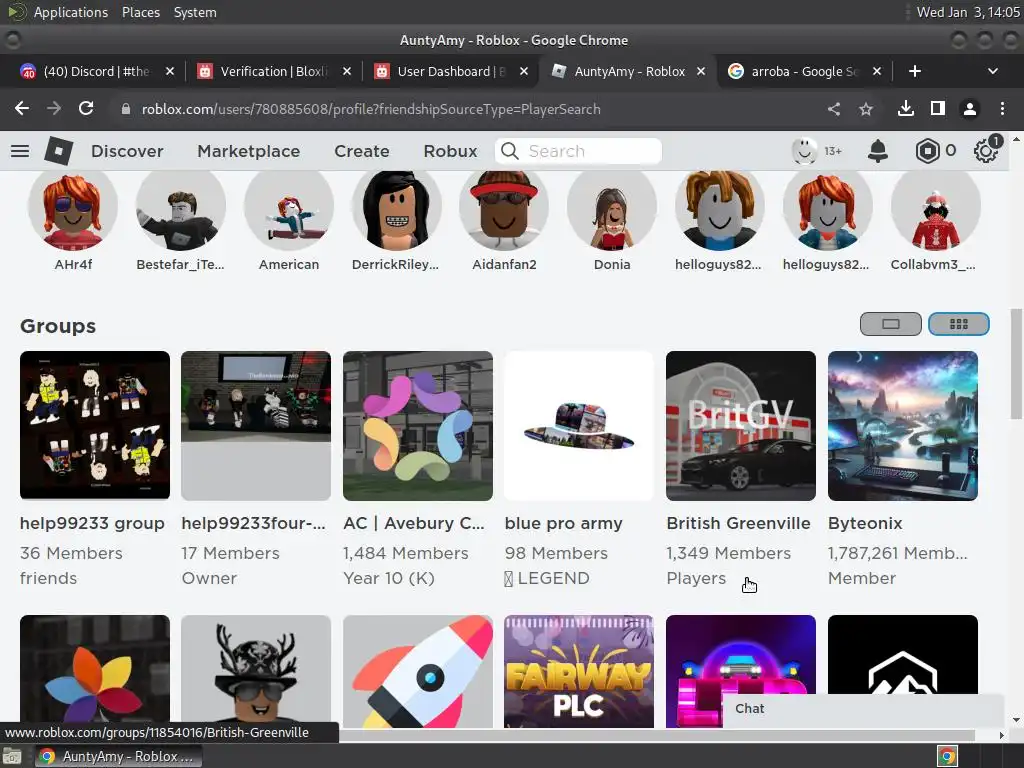Image resolution: width=1024 pixels, height=768 pixels.
Task: Click the Roblox logo home icon
Action: point(59,151)
